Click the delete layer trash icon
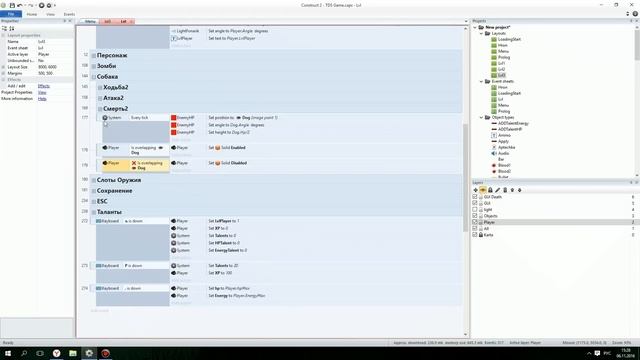Screen dimensions: 640x360 [505, 190]
